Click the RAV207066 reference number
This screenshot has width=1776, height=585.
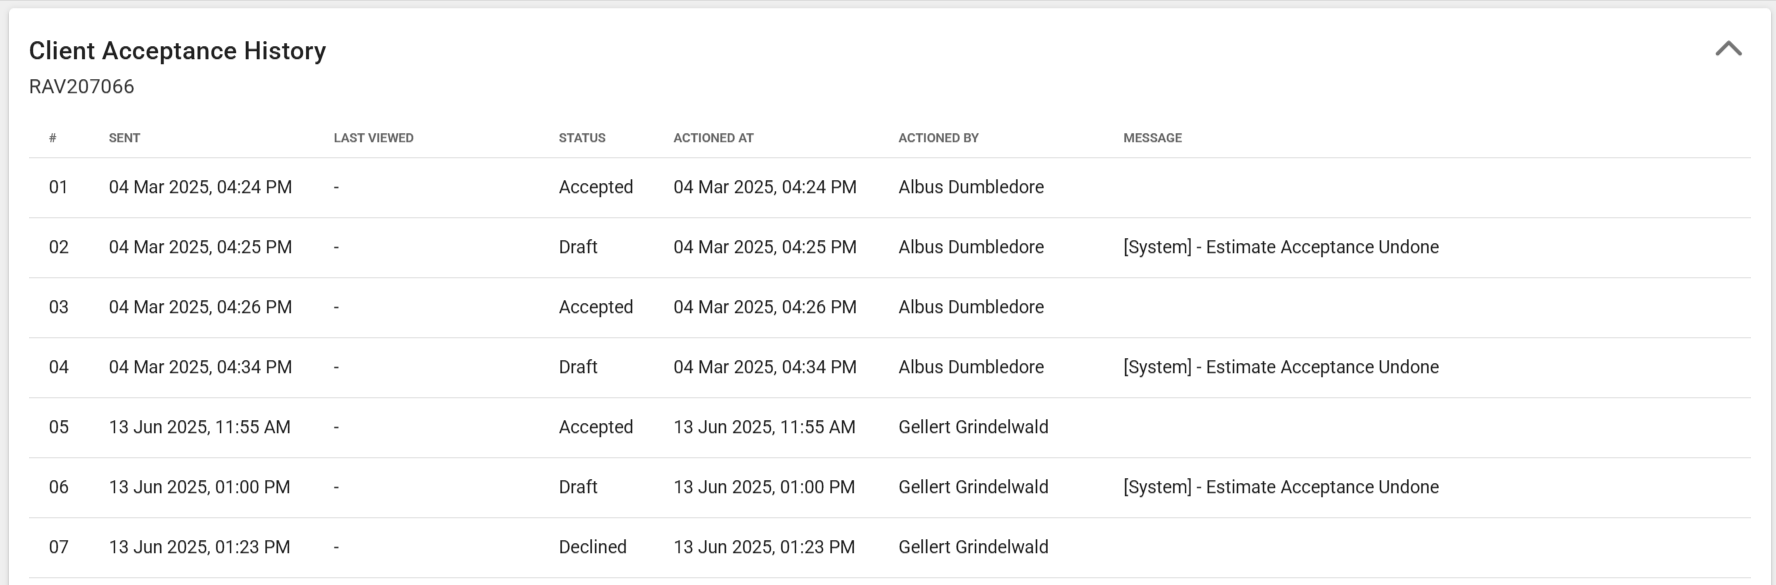pos(81,87)
